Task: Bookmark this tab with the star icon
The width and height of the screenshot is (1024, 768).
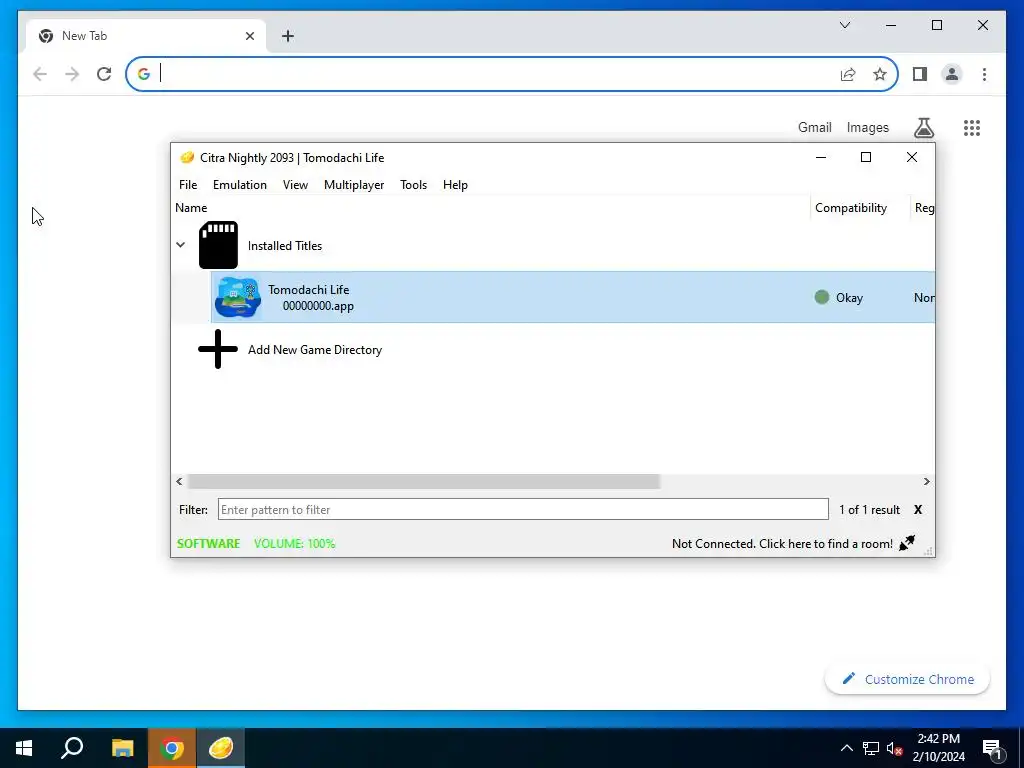Action: pos(880,74)
